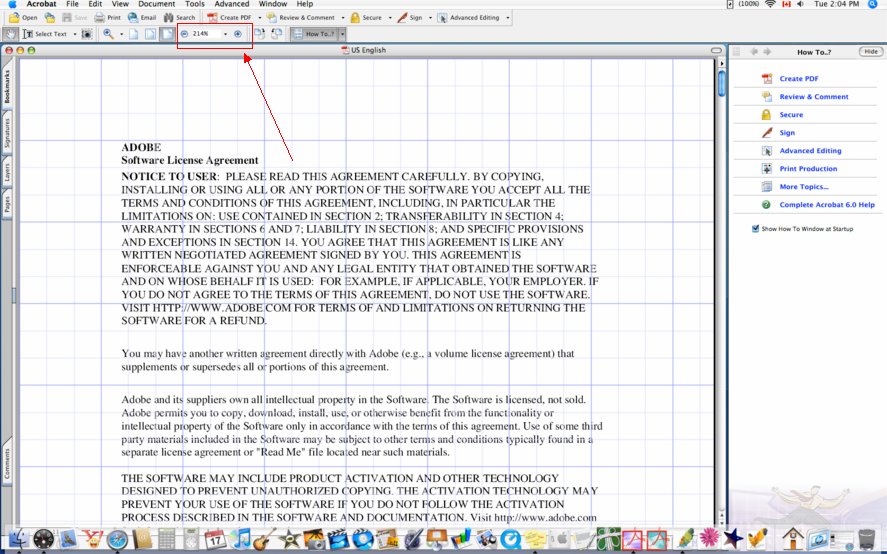The image size is (887, 554).
Task: Click the zoom out minus button
Action: (185, 34)
